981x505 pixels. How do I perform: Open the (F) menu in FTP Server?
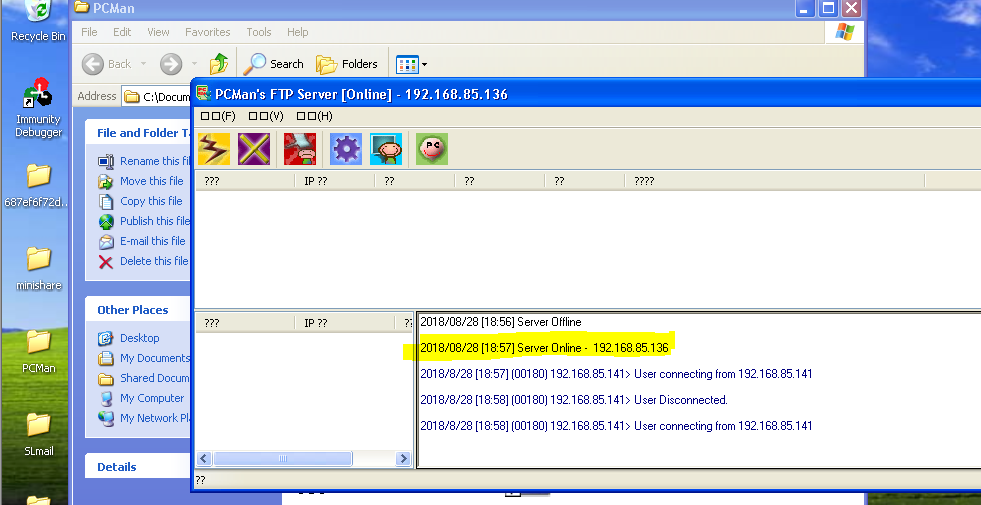(x=218, y=116)
